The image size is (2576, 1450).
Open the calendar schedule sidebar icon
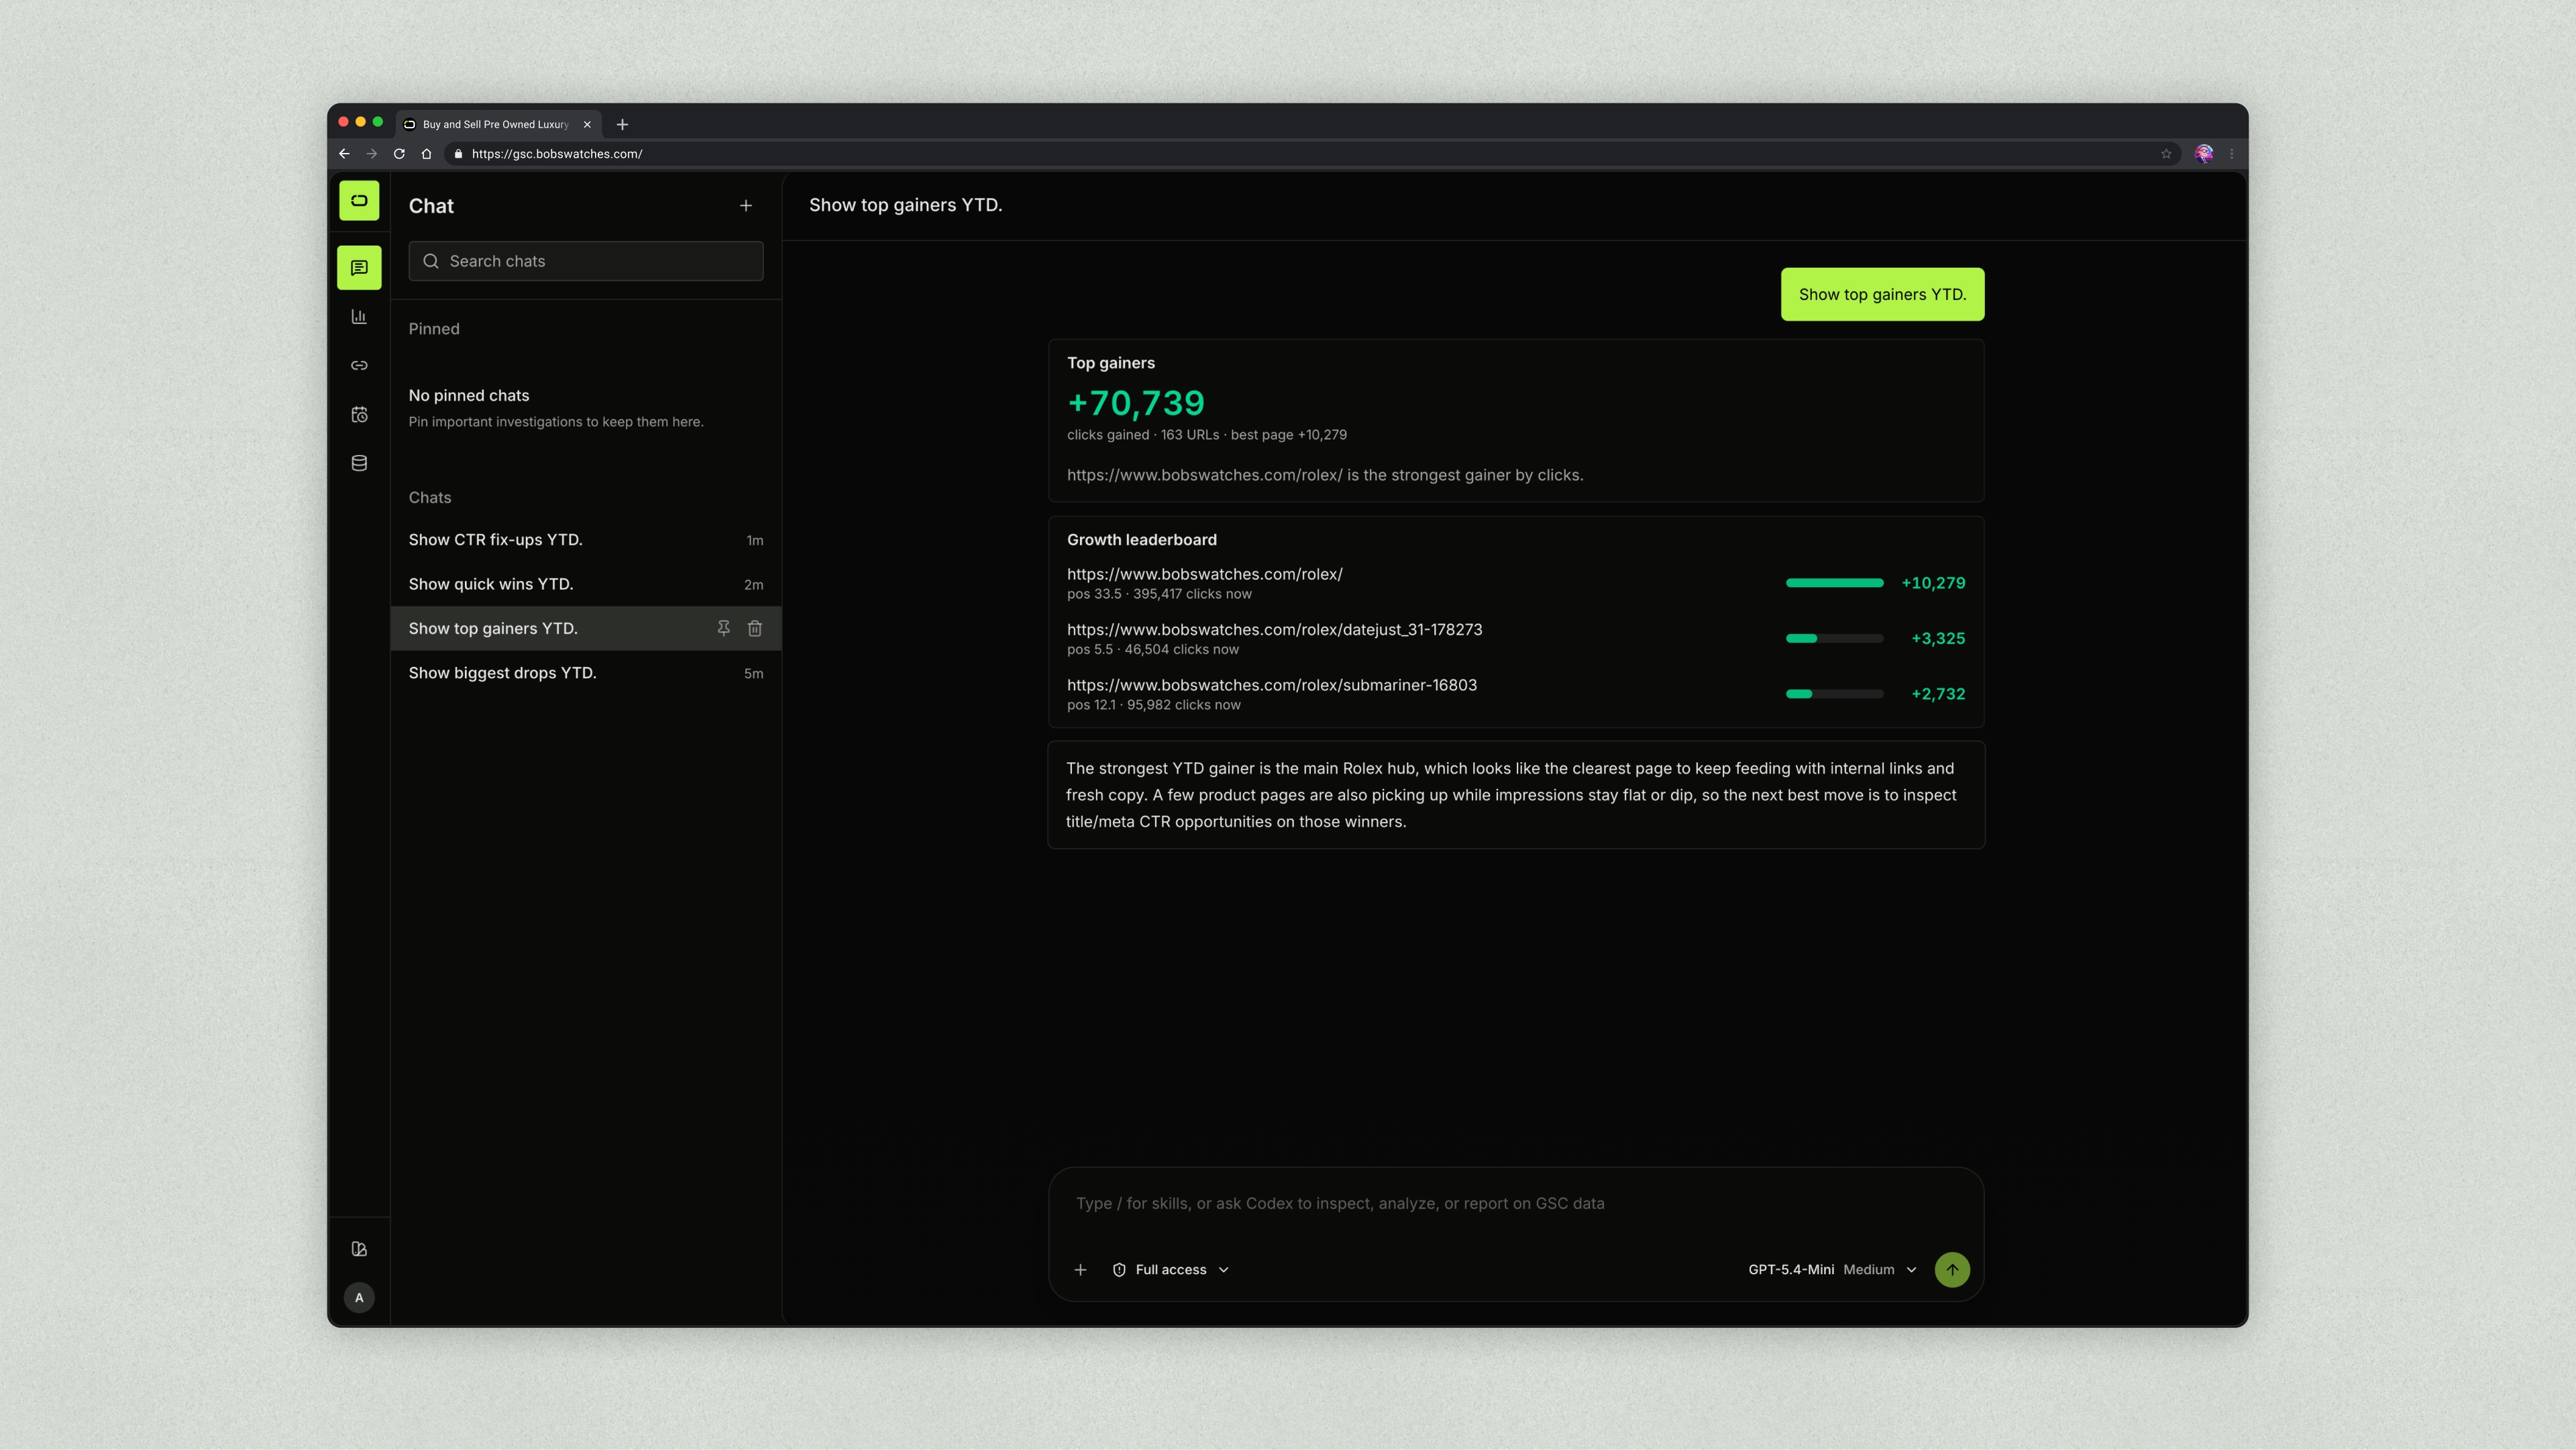[359, 414]
